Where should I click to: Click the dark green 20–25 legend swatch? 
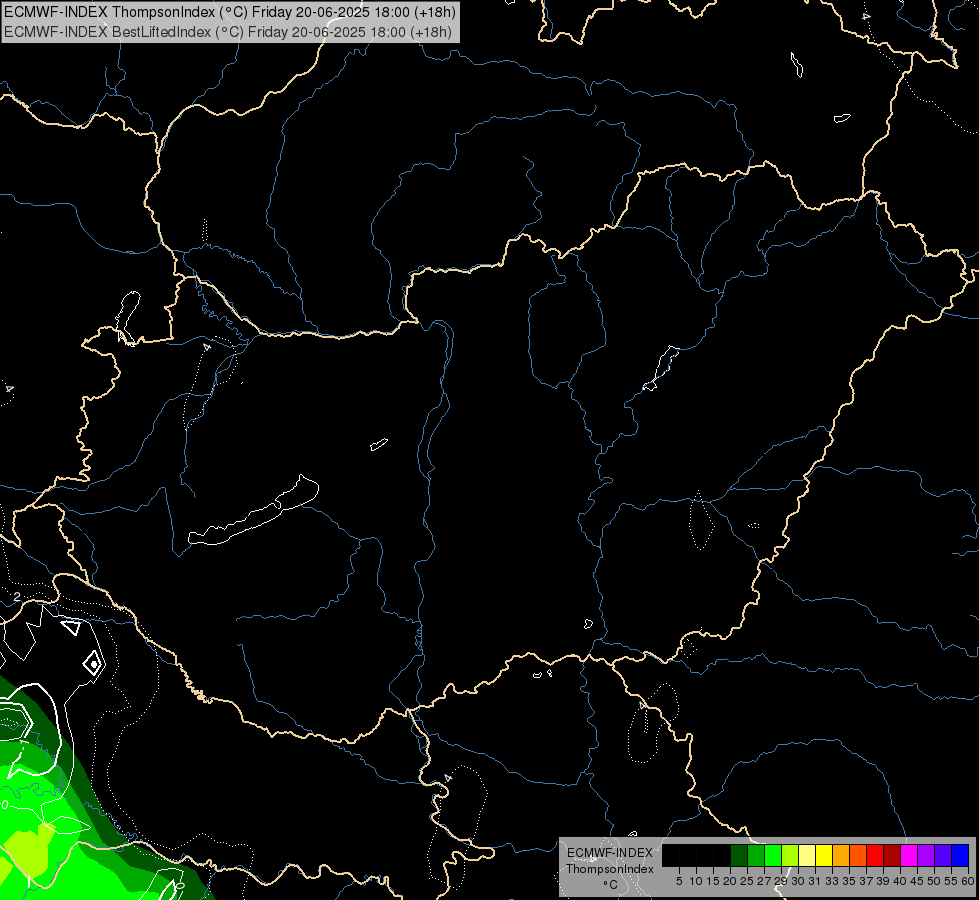point(739,855)
